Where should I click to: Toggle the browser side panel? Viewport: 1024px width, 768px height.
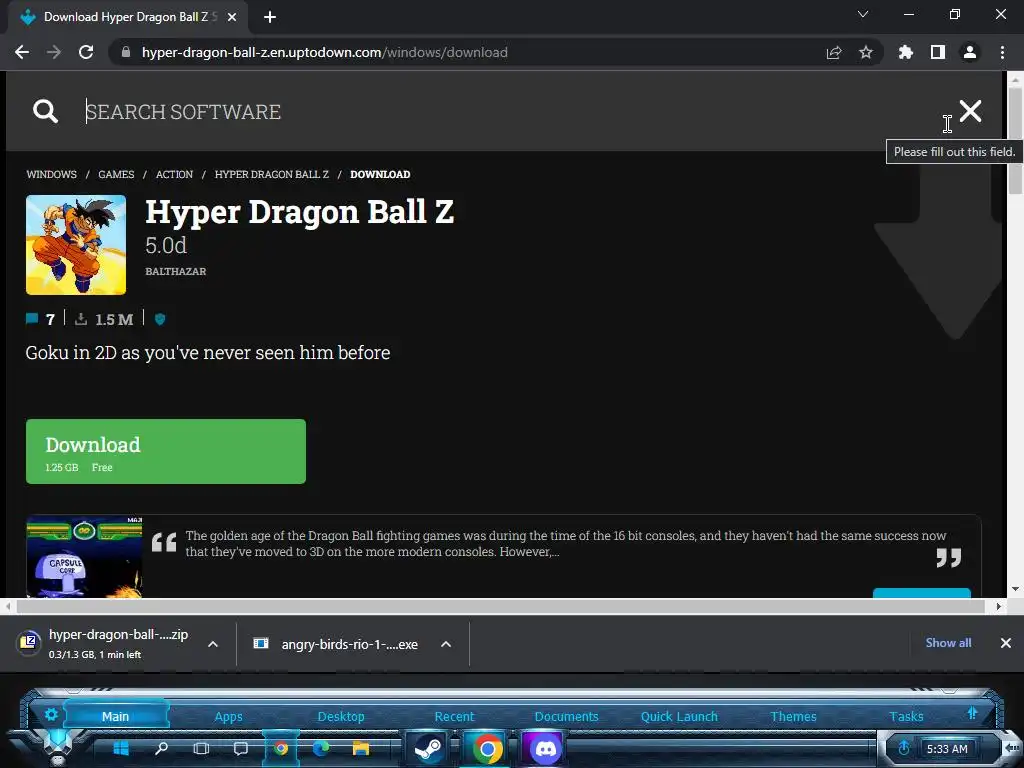938,52
